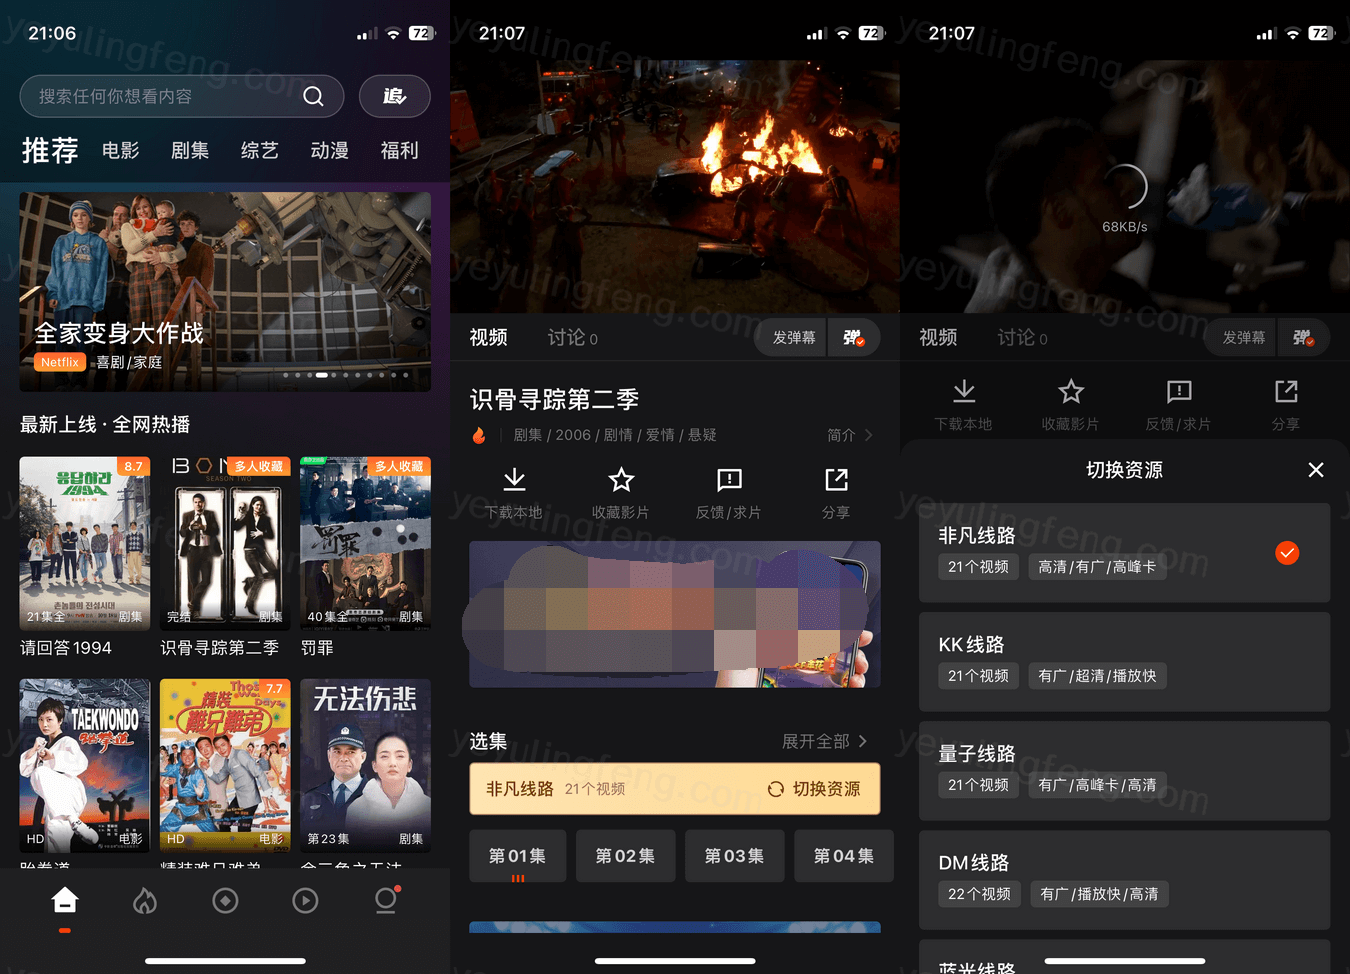Open the 罚罪 poster
This screenshot has width=1350, height=974.
[x=366, y=543]
